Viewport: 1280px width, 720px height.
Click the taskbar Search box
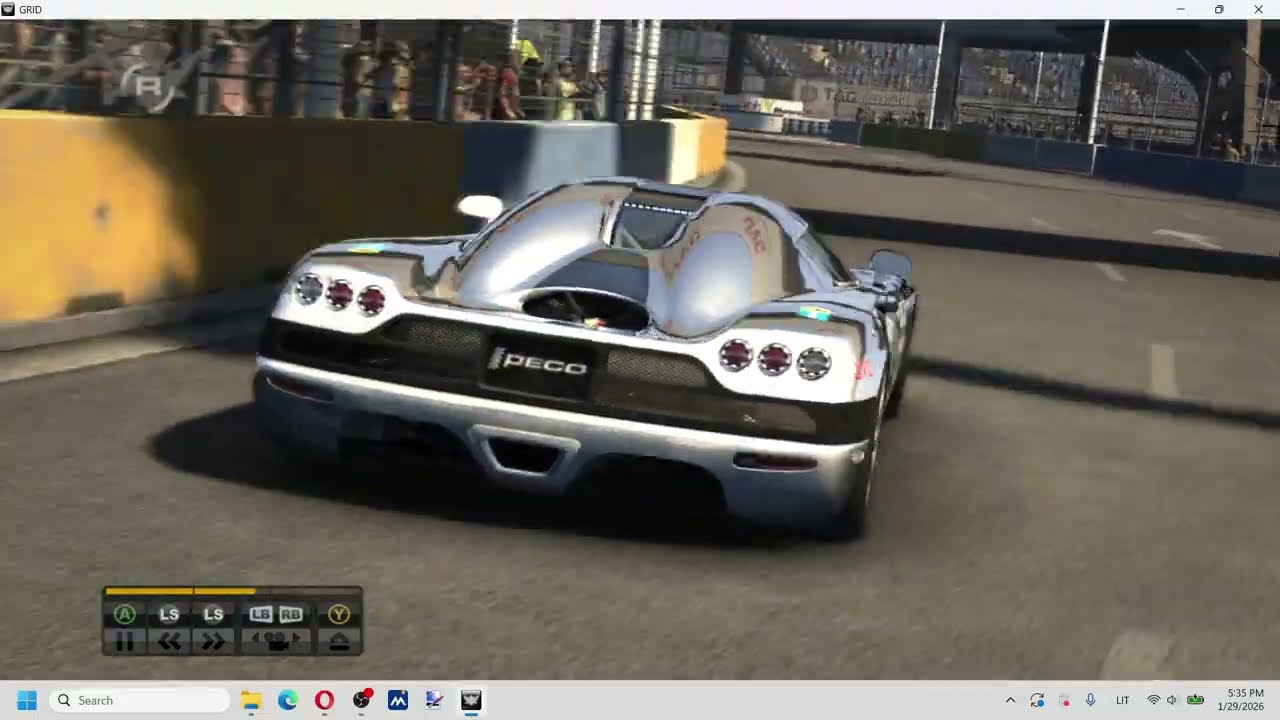click(139, 700)
